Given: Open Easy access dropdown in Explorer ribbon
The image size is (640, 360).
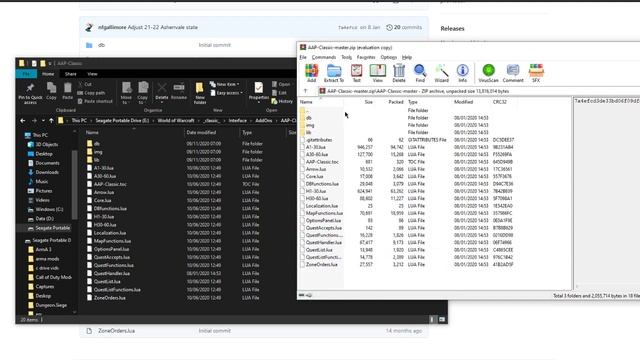Looking at the screenshot, I should tap(226, 93).
